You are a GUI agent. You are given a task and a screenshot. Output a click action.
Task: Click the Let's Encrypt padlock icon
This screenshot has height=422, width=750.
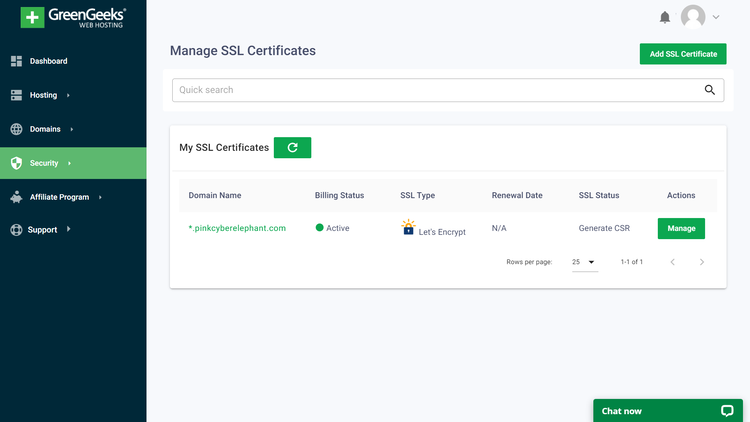coord(408,227)
